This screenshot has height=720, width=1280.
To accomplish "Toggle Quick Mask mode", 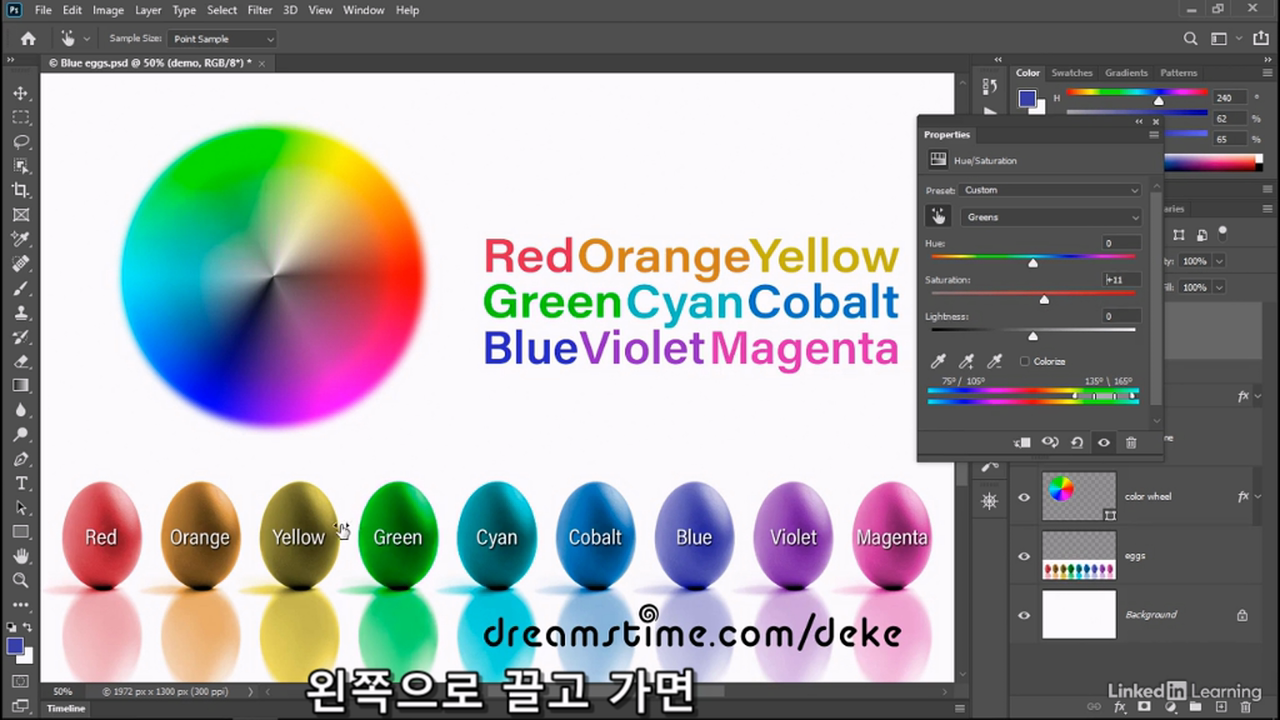I will click(20, 681).
